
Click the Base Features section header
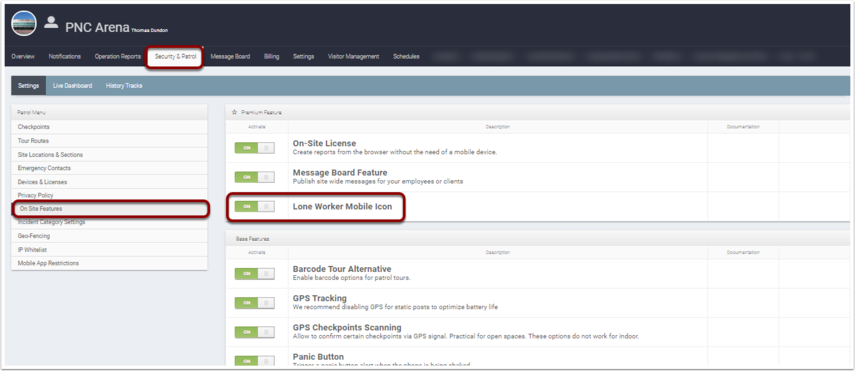click(x=252, y=239)
